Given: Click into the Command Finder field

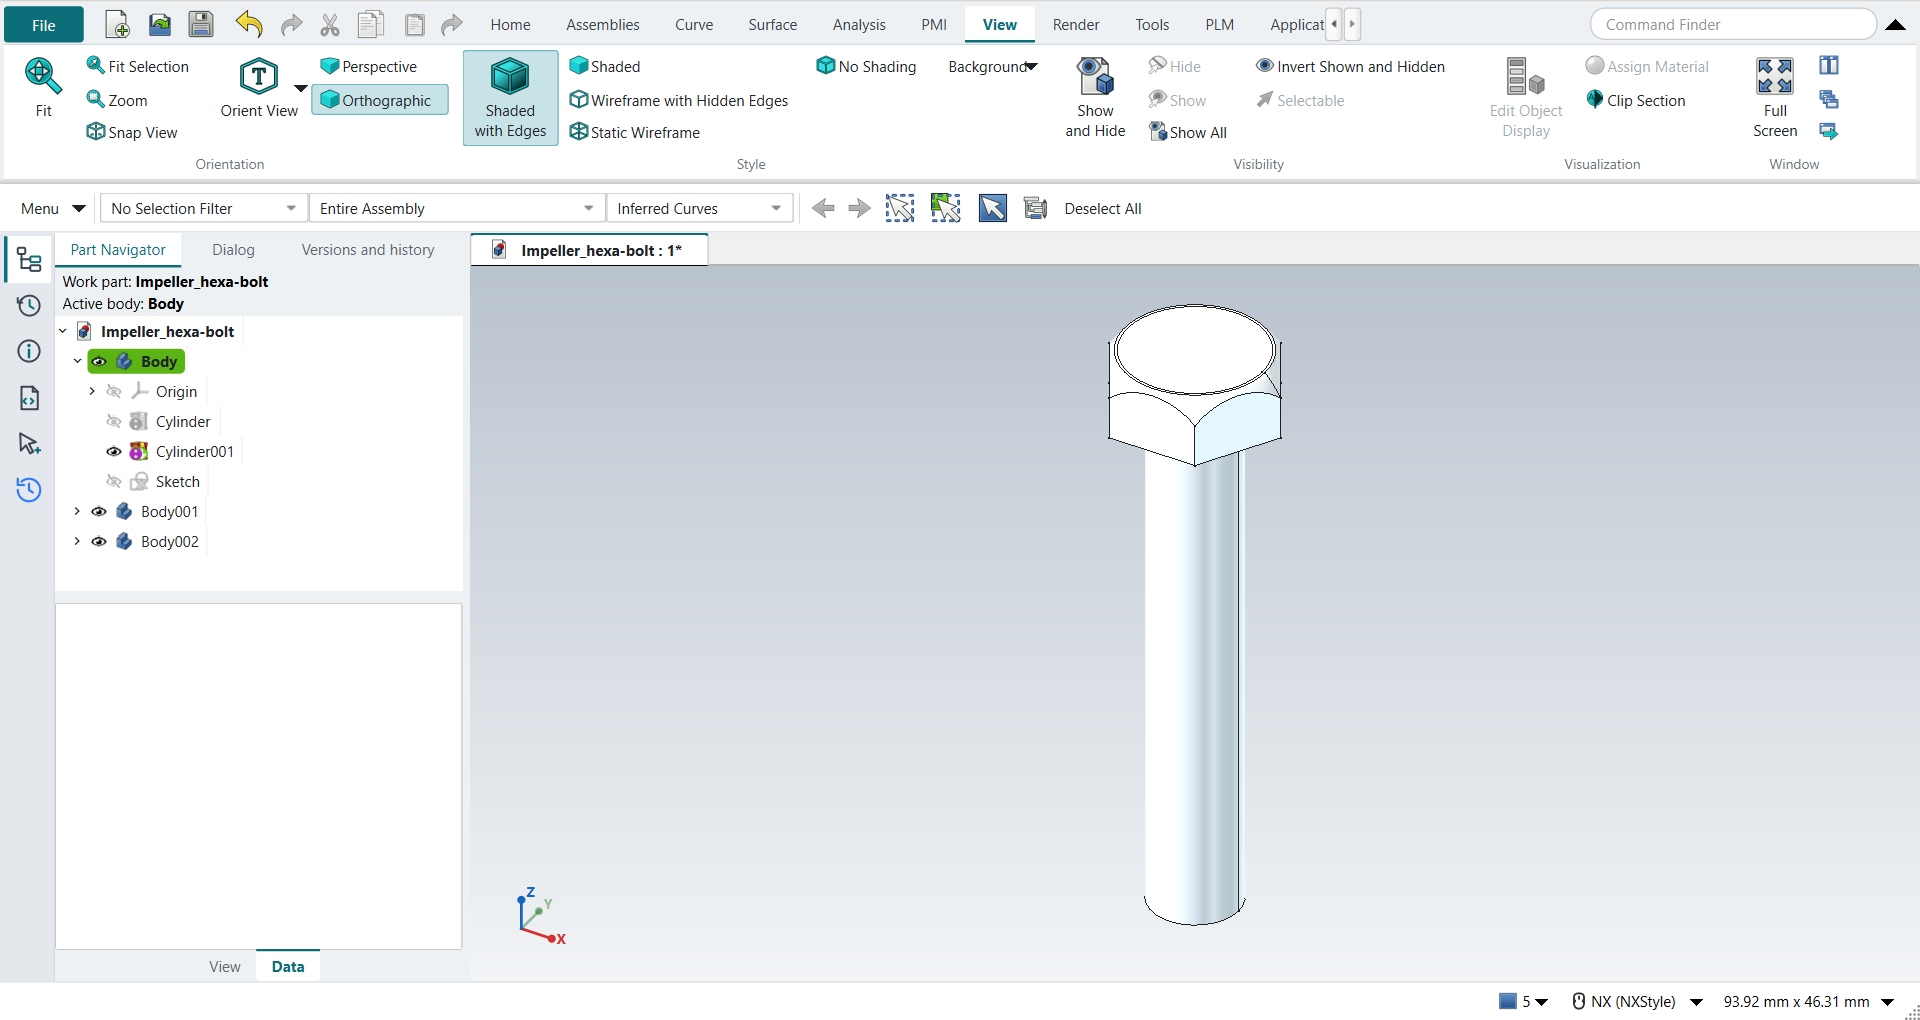Looking at the screenshot, I should tap(1733, 24).
